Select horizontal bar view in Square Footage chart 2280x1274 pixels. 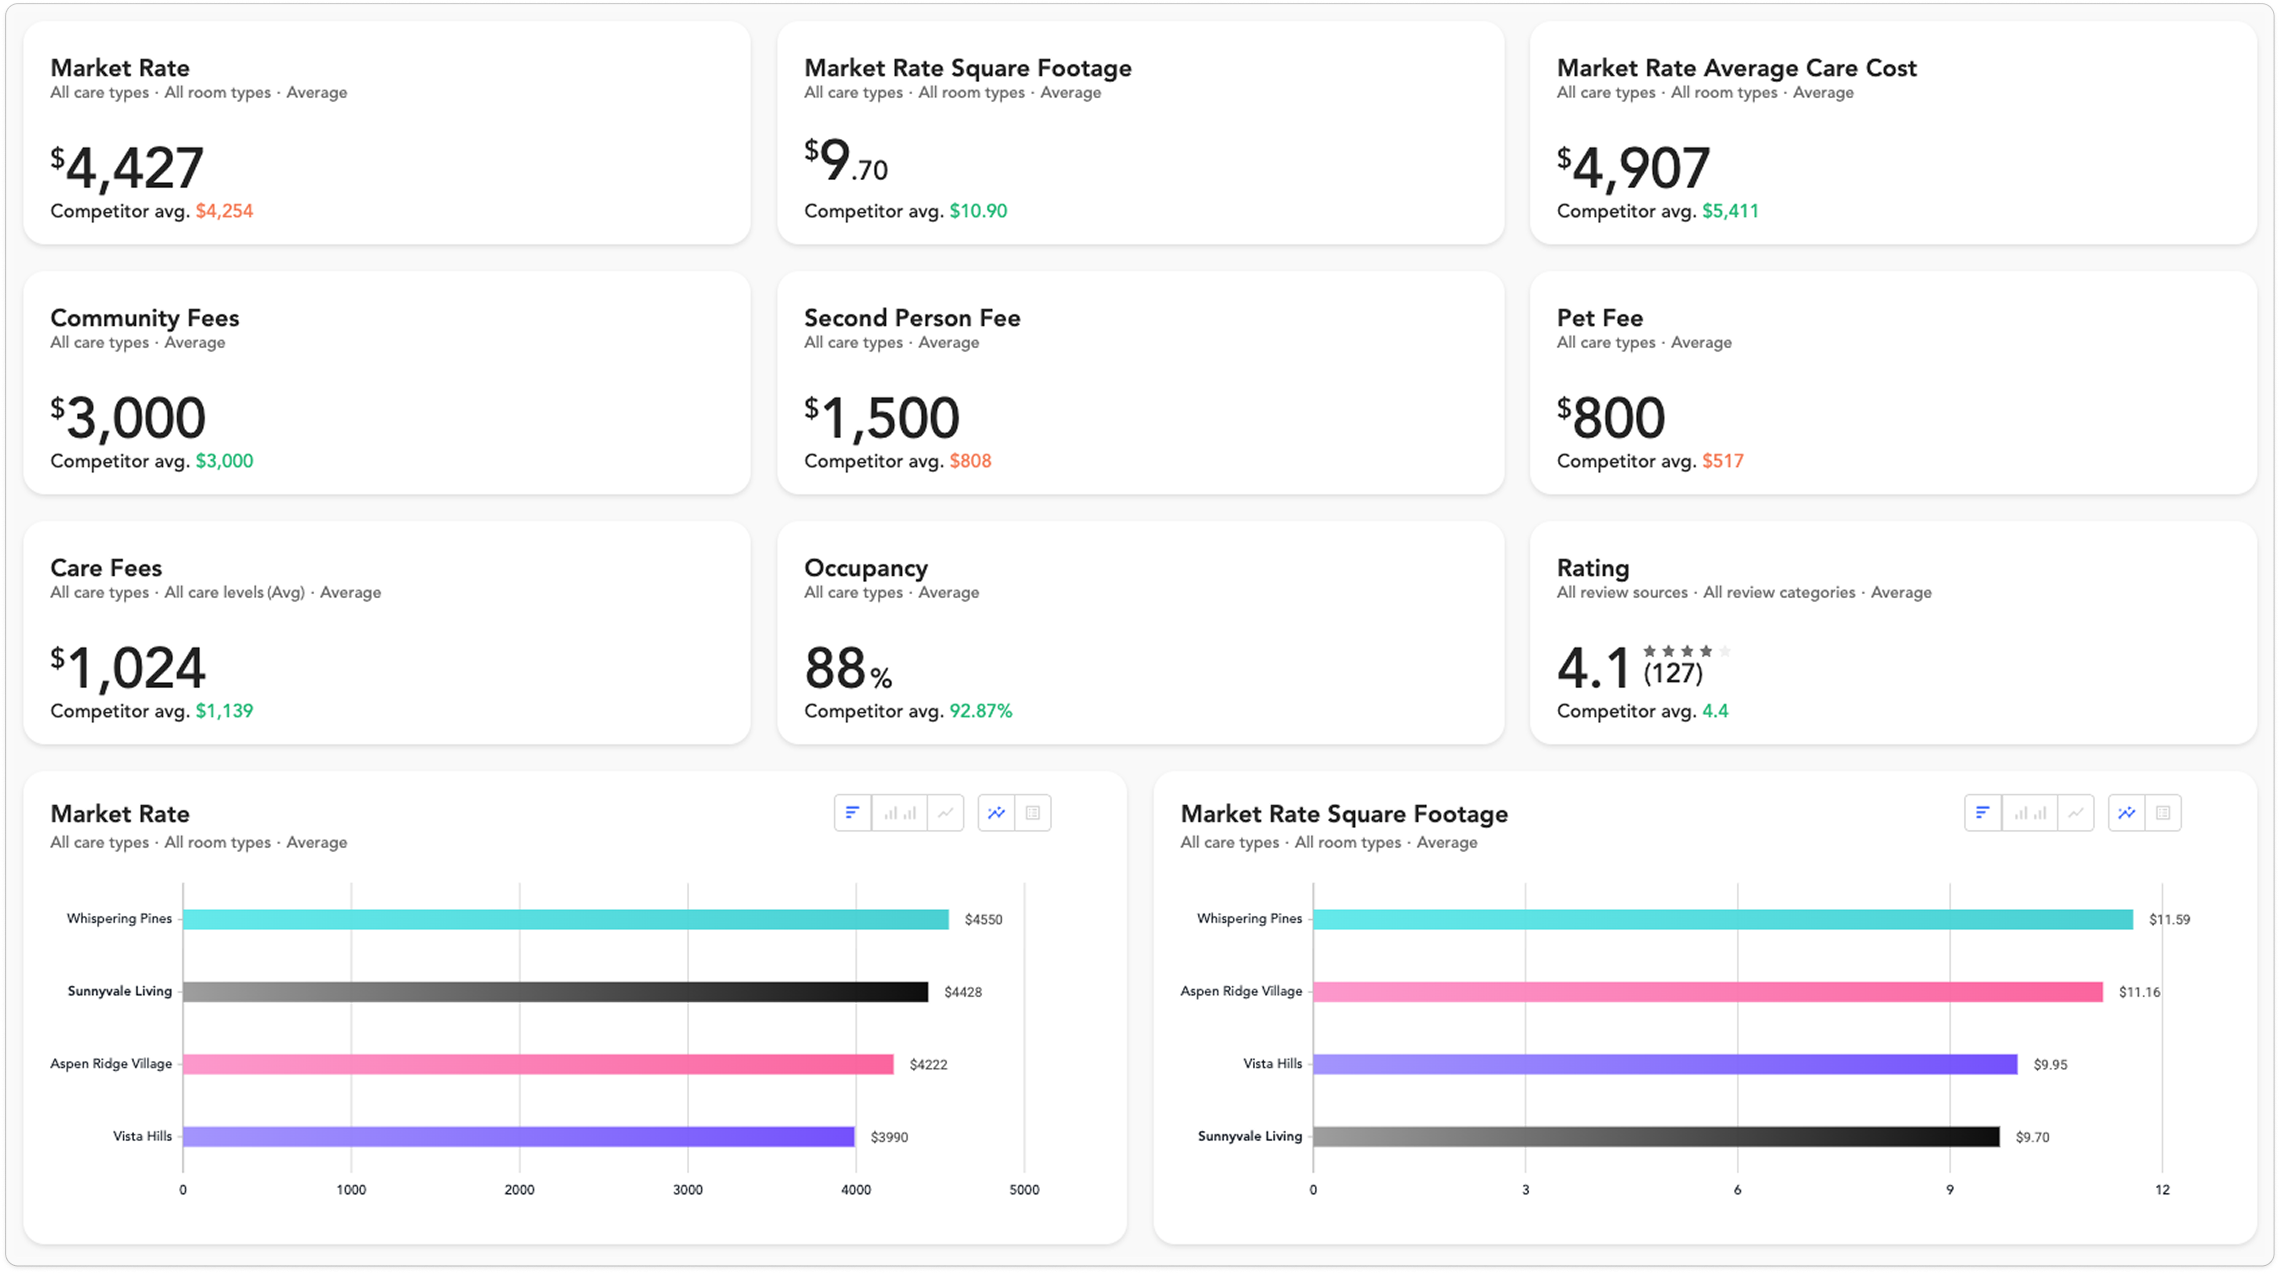(x=1982, y=813)
